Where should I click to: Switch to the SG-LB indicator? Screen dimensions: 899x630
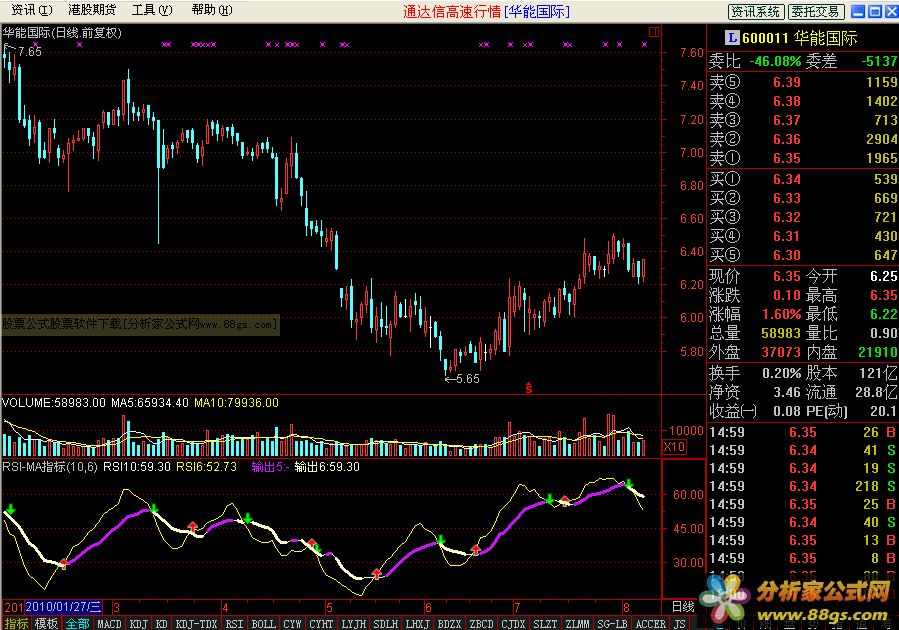[612, 624]
